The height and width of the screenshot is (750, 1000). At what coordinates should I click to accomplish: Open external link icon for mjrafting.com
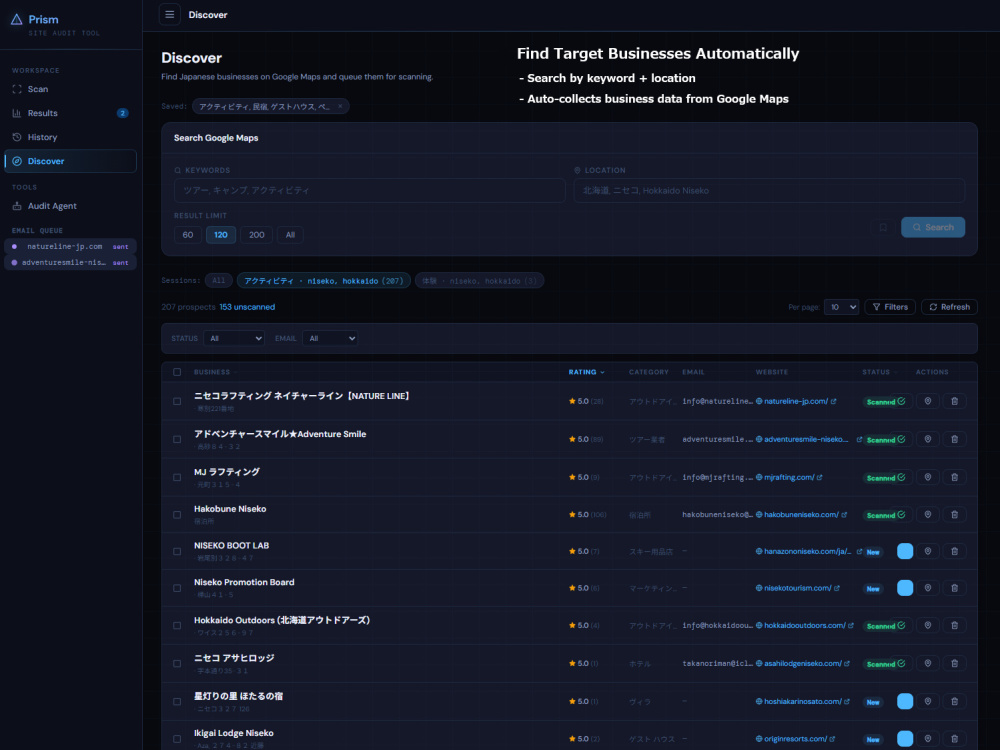tap(820, 477)
